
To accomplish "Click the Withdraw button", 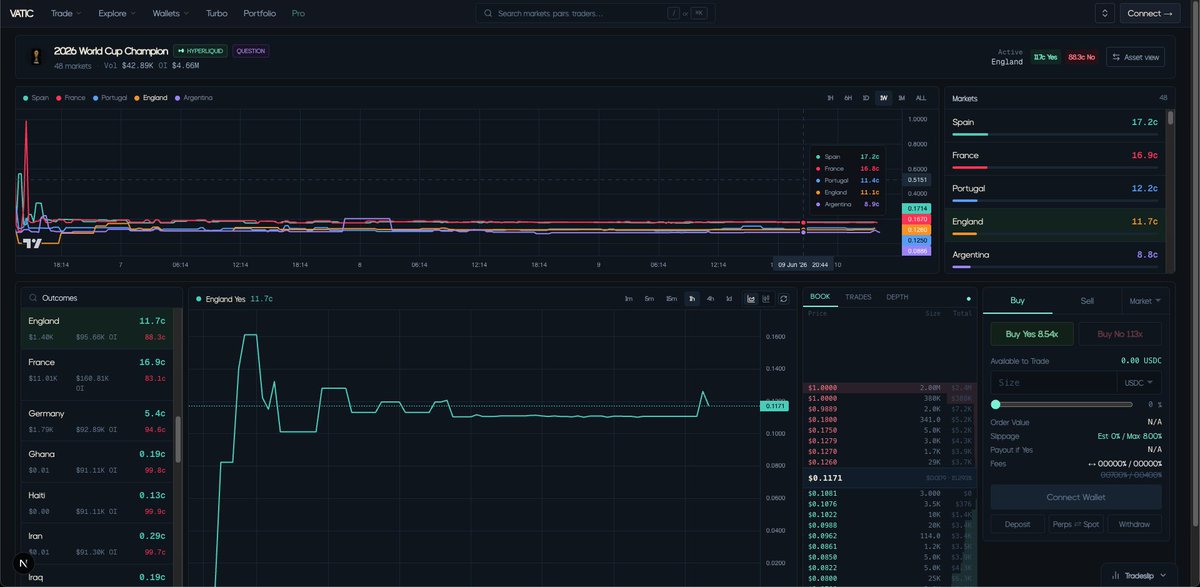I will [1135, 524].
